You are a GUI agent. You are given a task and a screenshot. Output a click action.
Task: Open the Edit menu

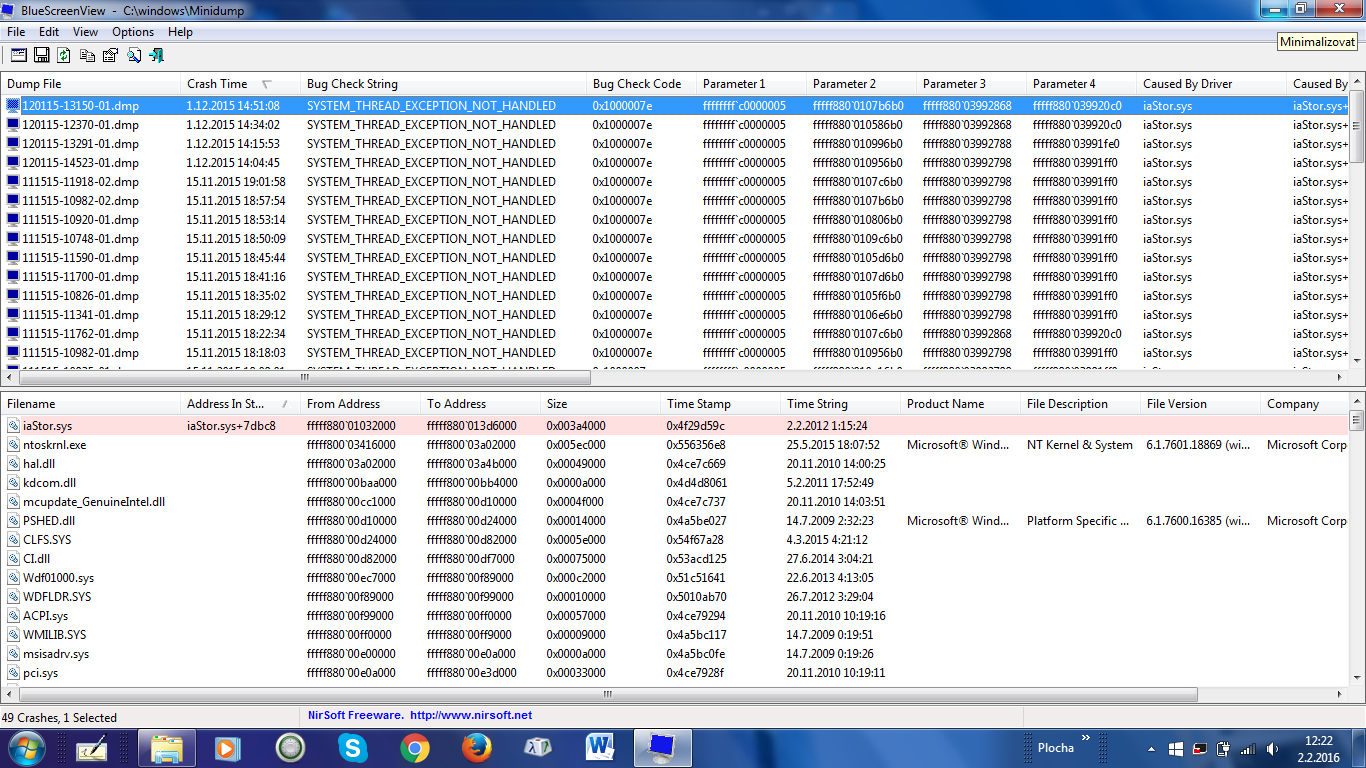[49, 32]
